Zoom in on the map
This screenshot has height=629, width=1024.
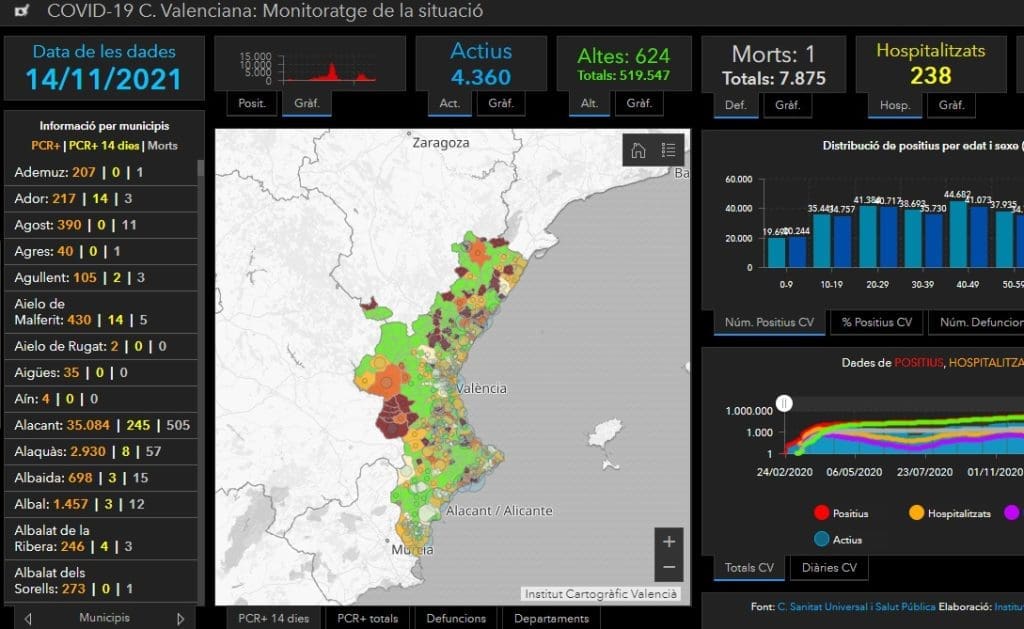pos(669,541)
